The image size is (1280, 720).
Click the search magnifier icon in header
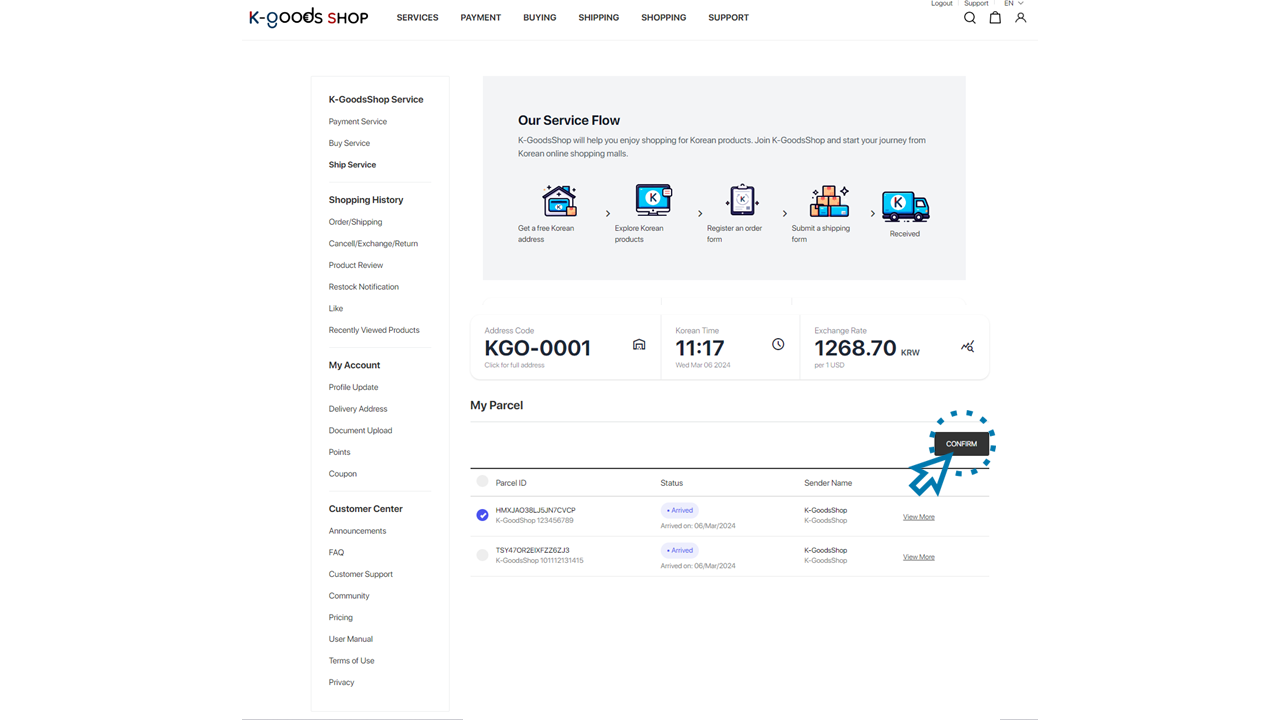tap(969, 18)
